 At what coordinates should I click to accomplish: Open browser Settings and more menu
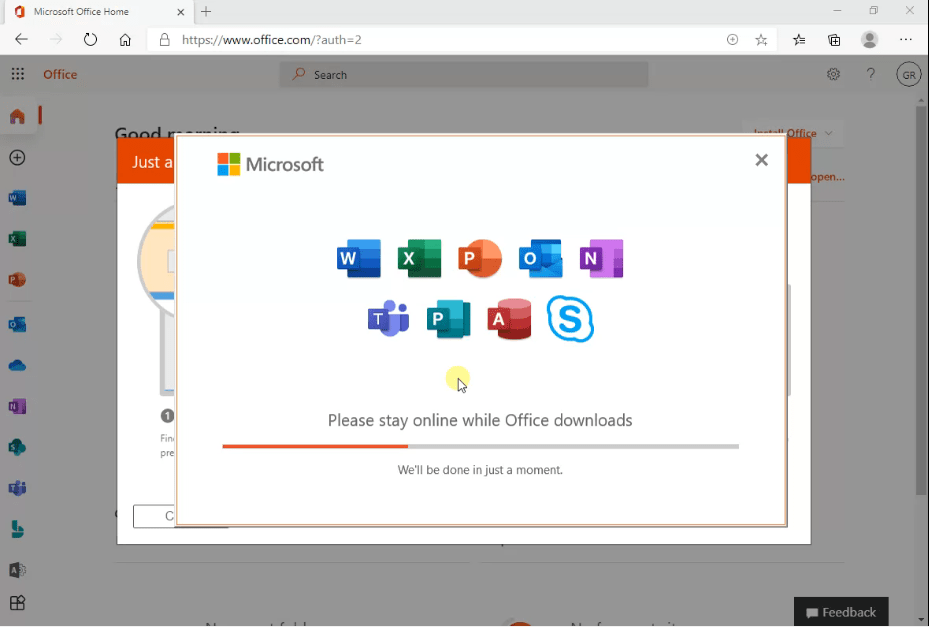coord(906,40)
